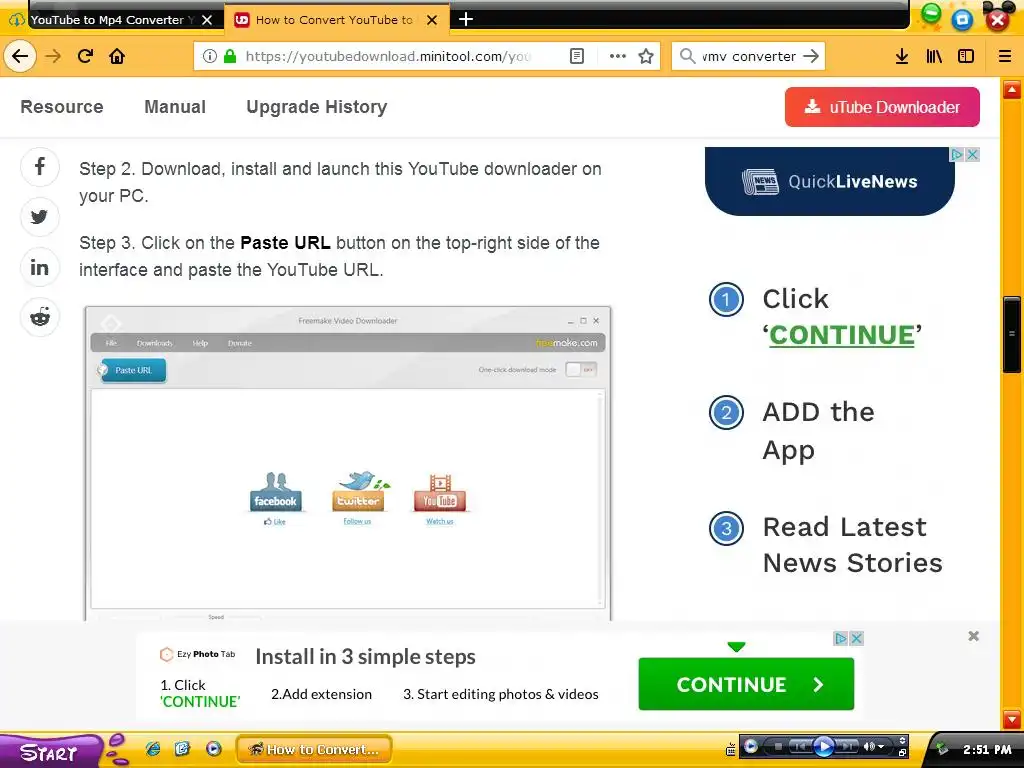Share the article on Reddit
1024x768 pixels.
pyautogui.click(x=40, y=317)
